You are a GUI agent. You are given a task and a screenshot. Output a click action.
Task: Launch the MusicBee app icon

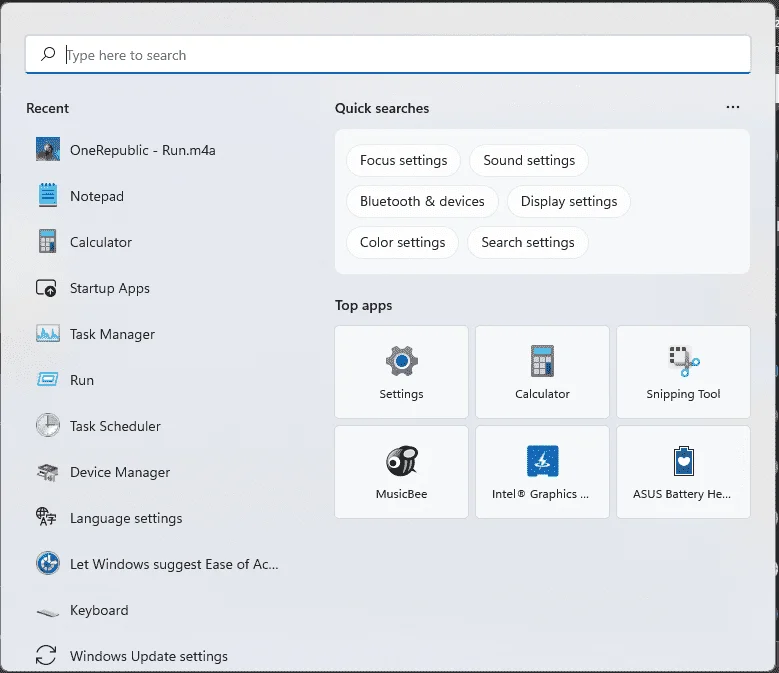pyautogui.click(x=401, y=460)
